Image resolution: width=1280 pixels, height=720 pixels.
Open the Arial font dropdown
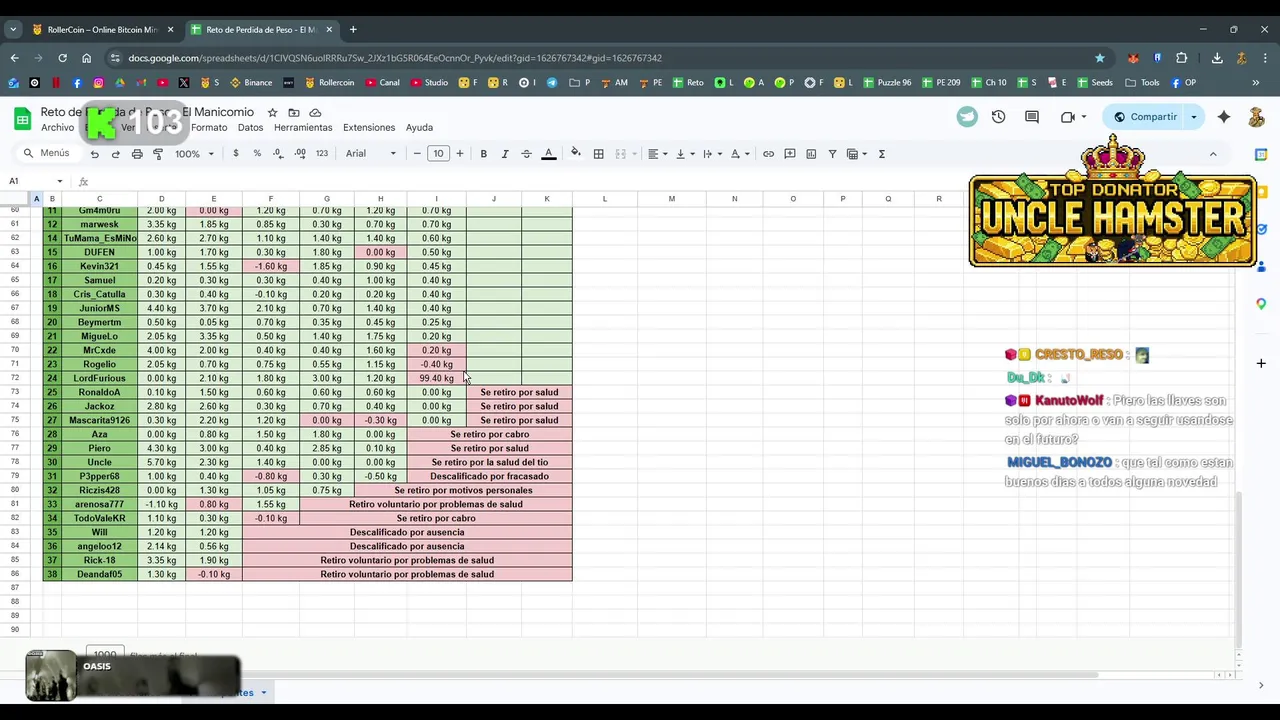point(371,154)
